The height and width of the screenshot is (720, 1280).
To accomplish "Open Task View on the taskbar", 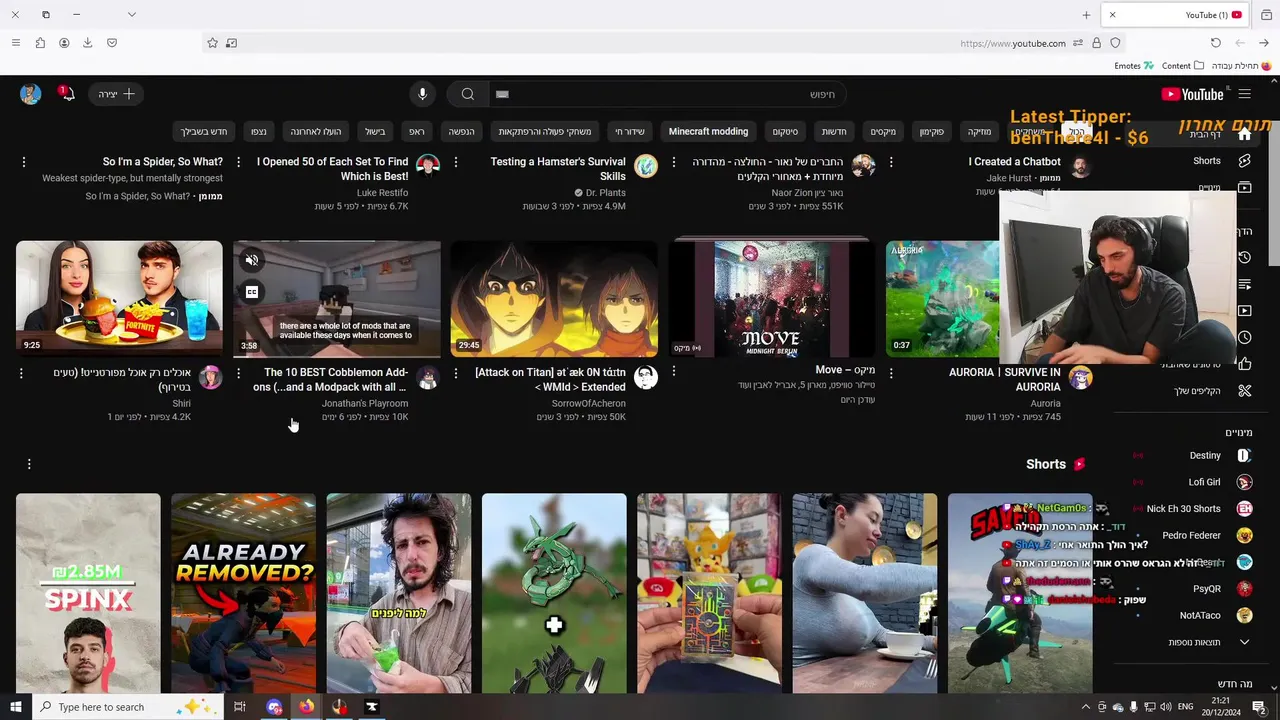I will 240,707.
